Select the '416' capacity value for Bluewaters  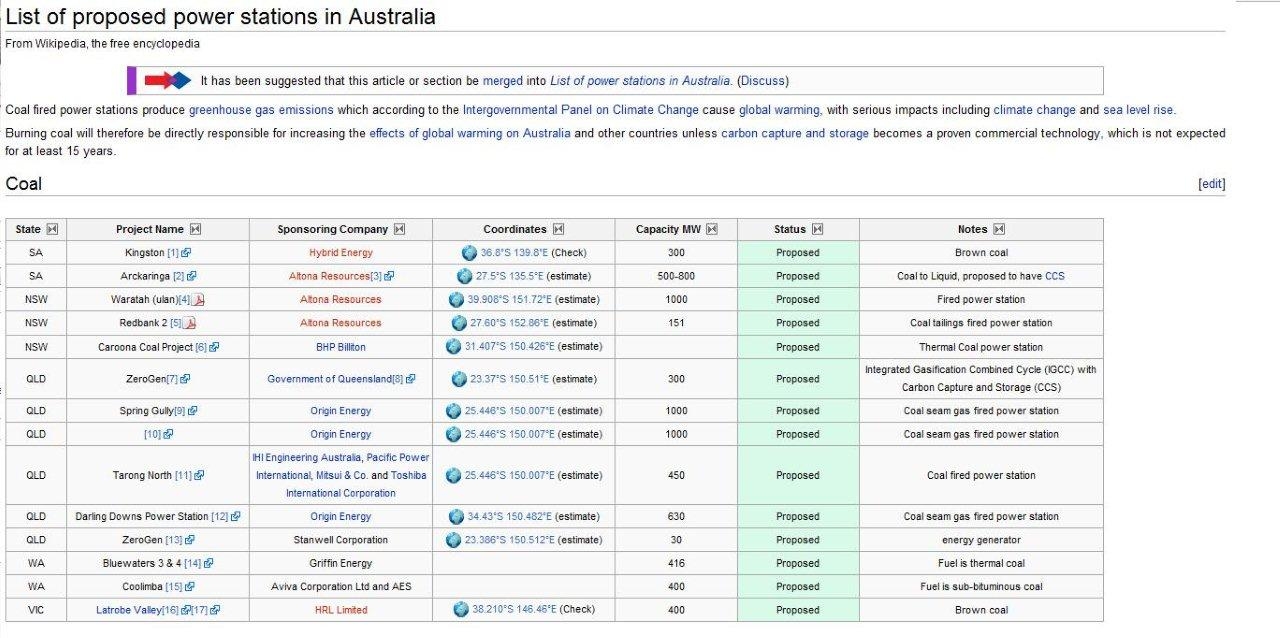click(676, 564)
